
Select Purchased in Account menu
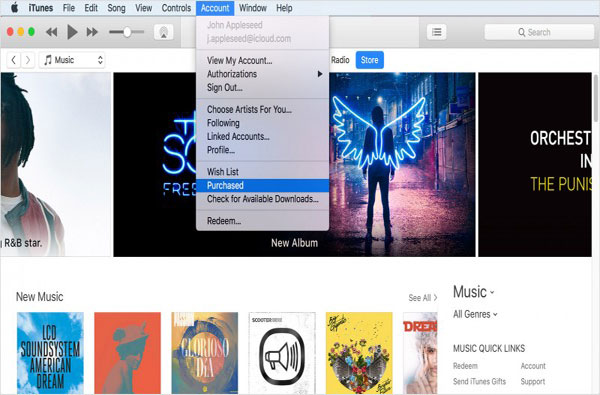[x=262, y=186]
